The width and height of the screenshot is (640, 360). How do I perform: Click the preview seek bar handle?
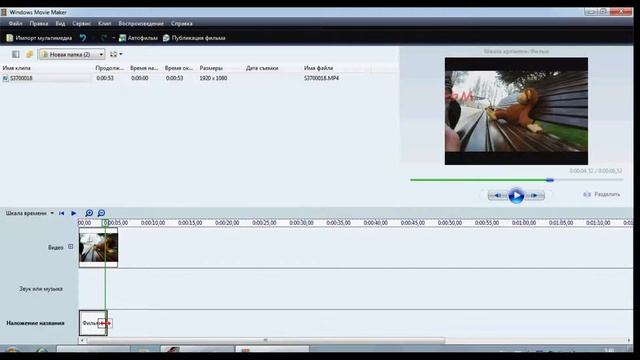coord(550,180)
